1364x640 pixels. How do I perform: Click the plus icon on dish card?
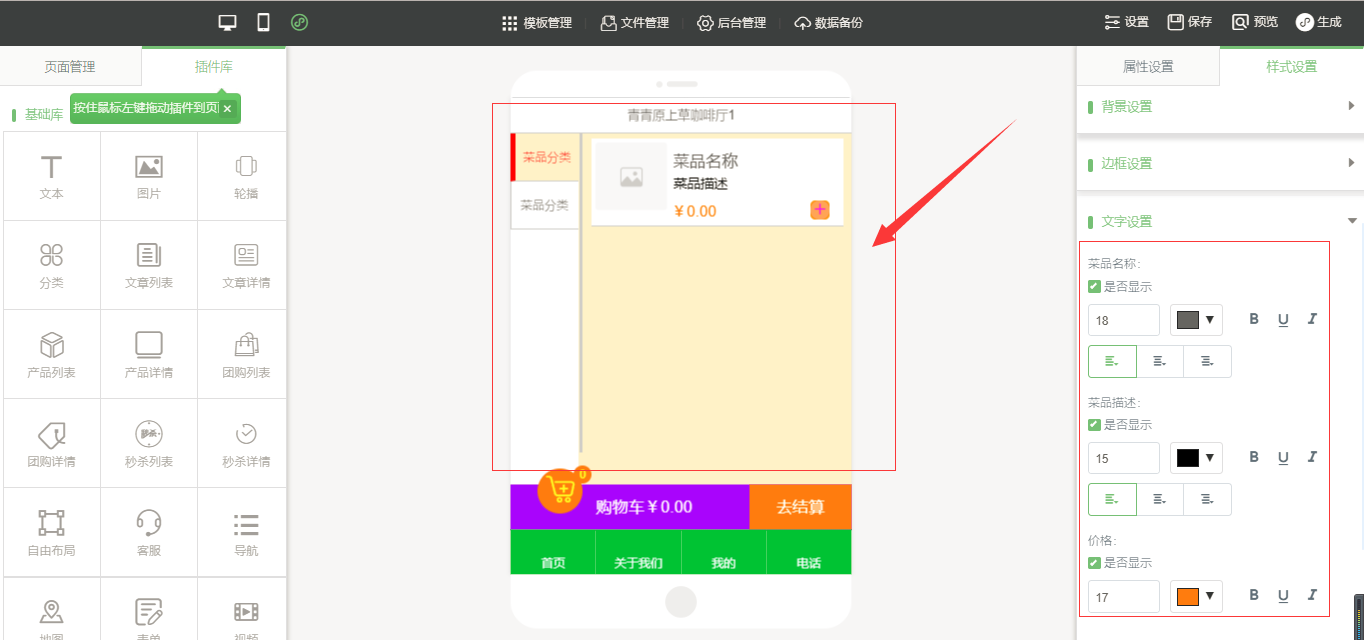820,209
